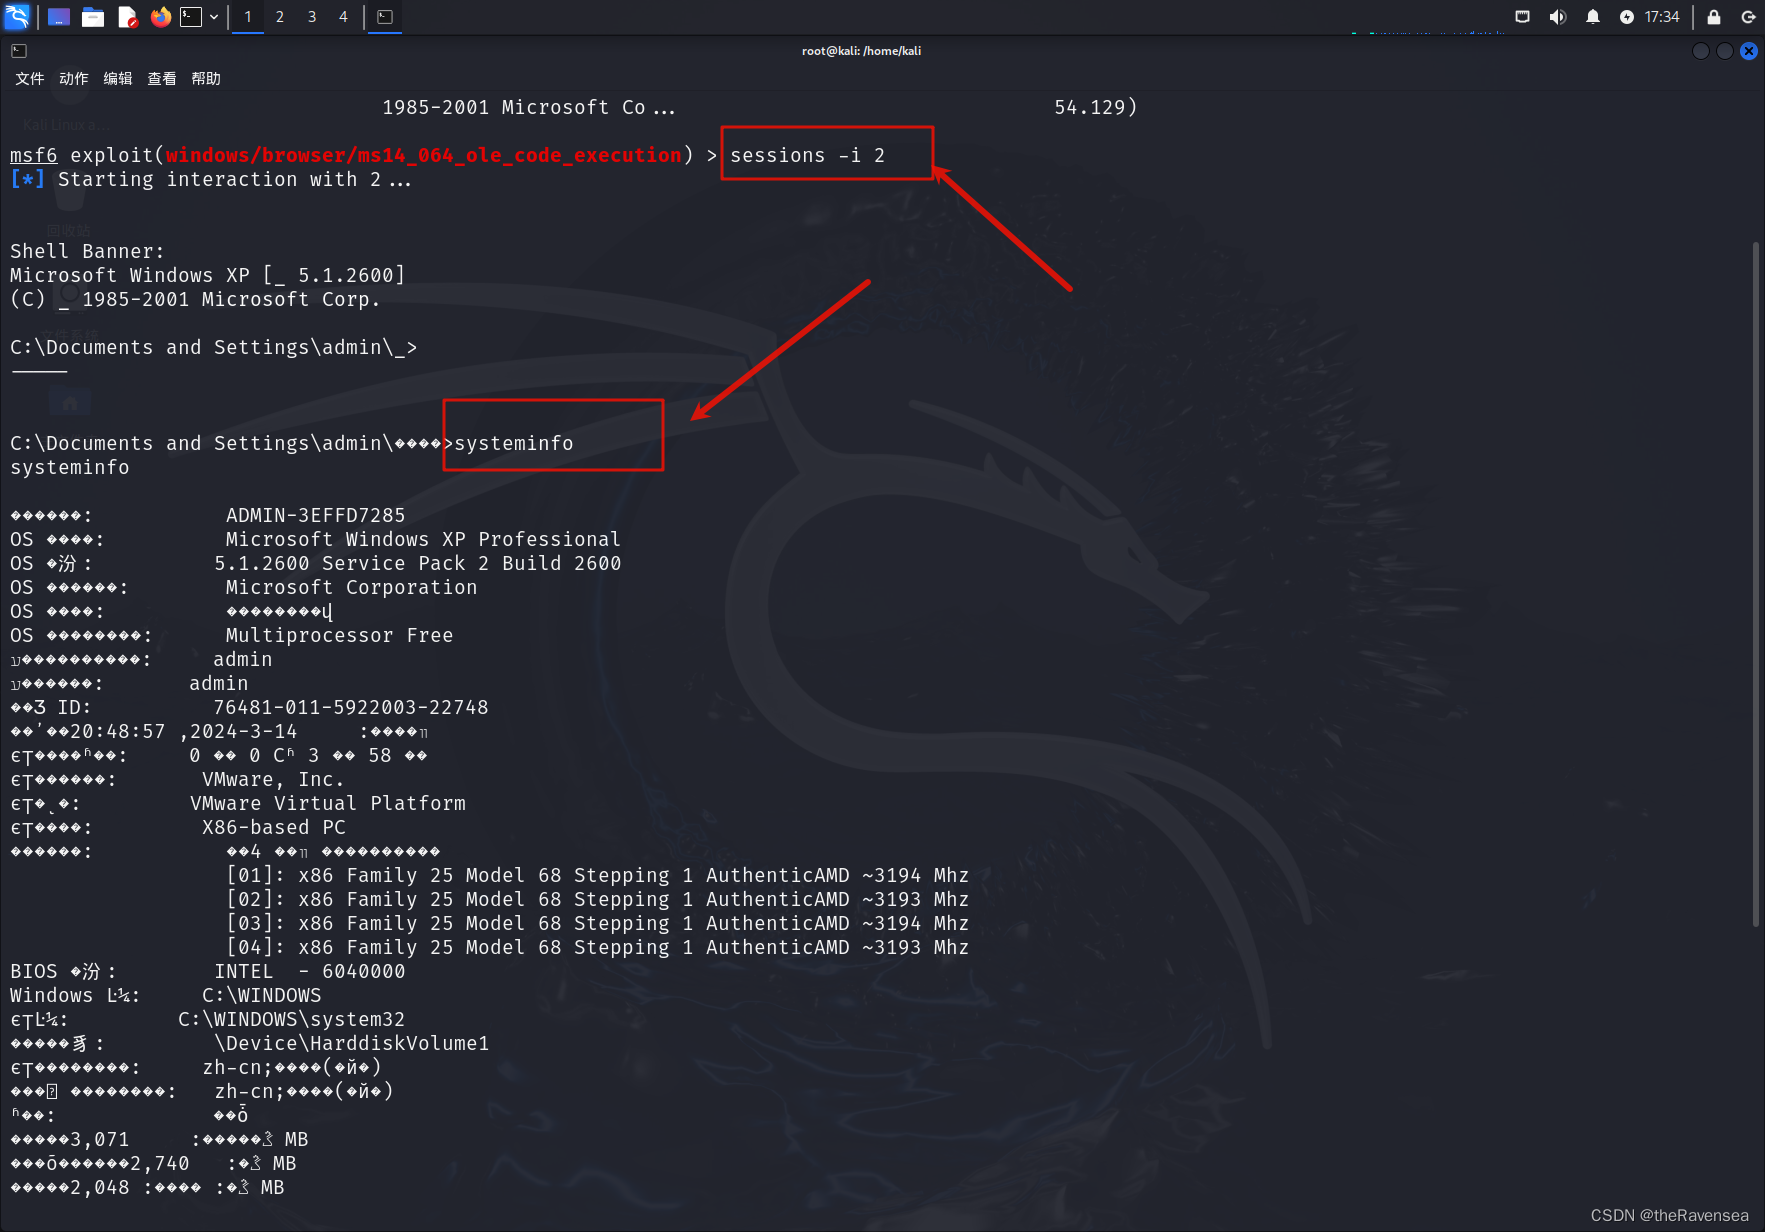
Task: Open the power manager tray icon
Action: pos(1627,17)
